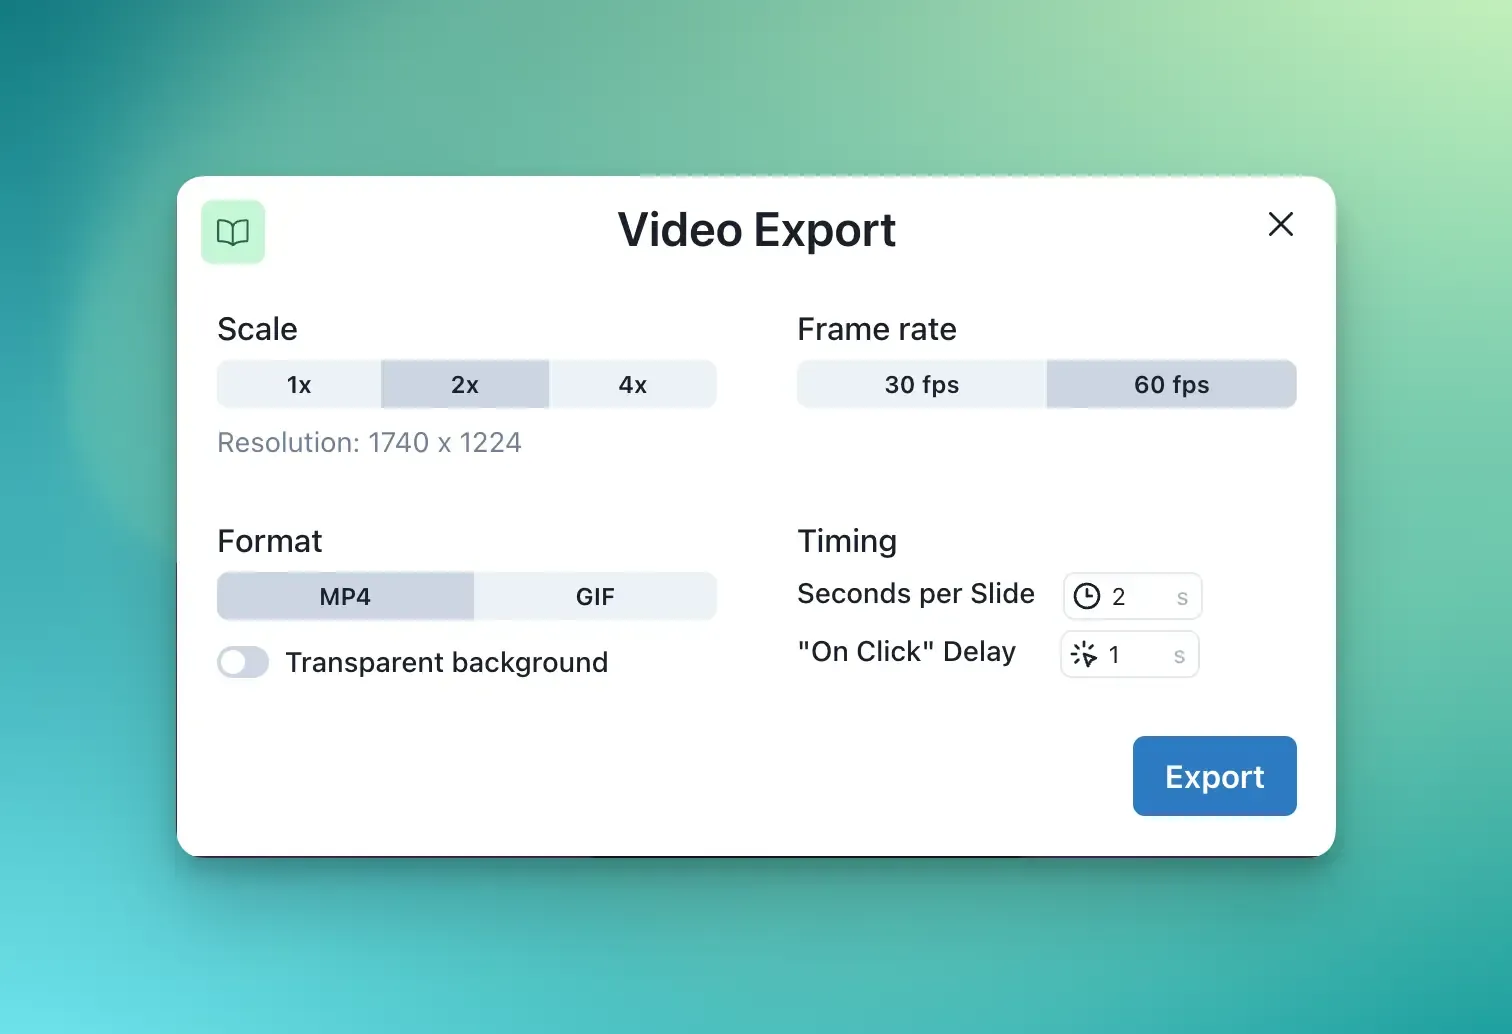Click the Format heading

pos(270,541)
